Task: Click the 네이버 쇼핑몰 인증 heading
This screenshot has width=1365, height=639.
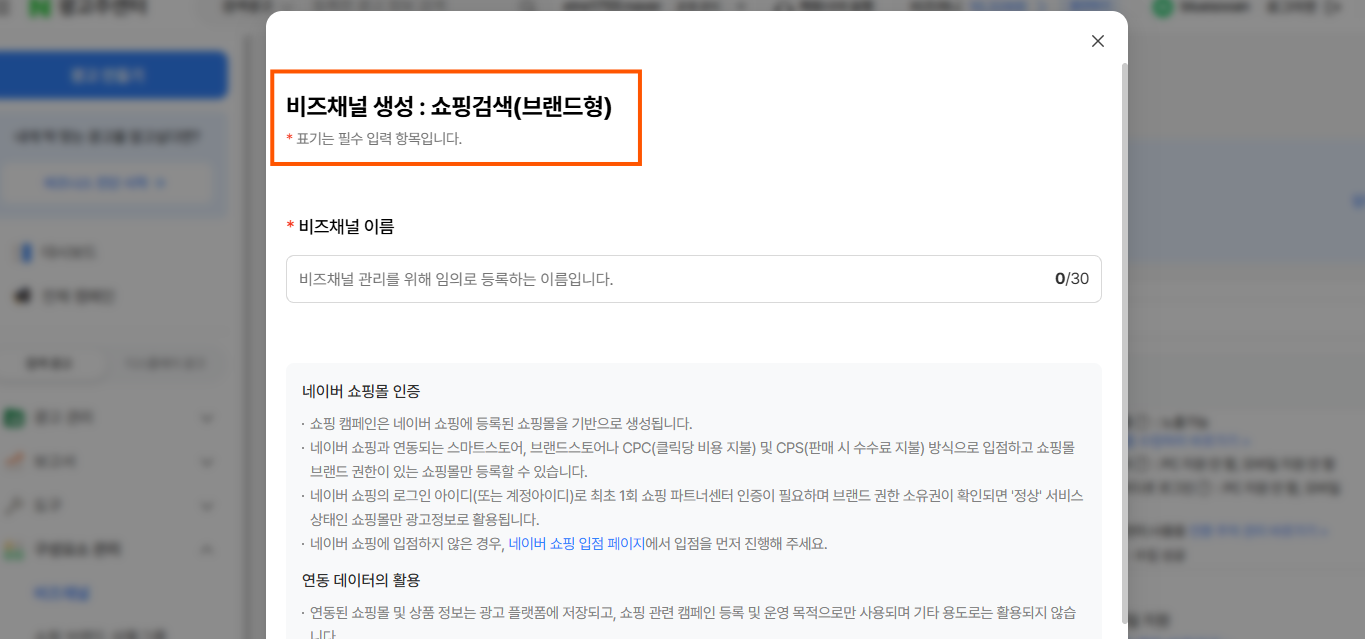Action: (x=361, y=391)
